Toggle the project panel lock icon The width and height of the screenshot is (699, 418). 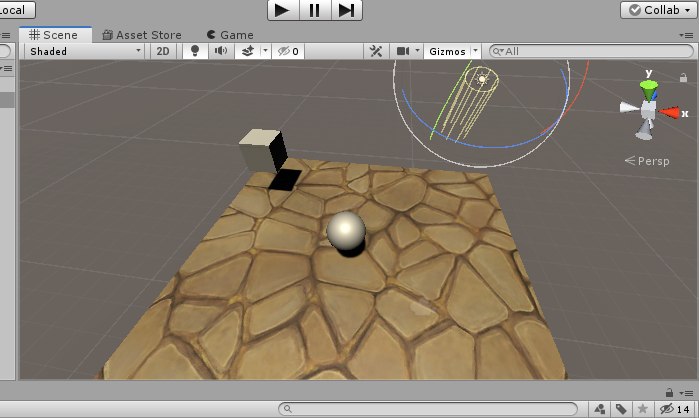669,393
